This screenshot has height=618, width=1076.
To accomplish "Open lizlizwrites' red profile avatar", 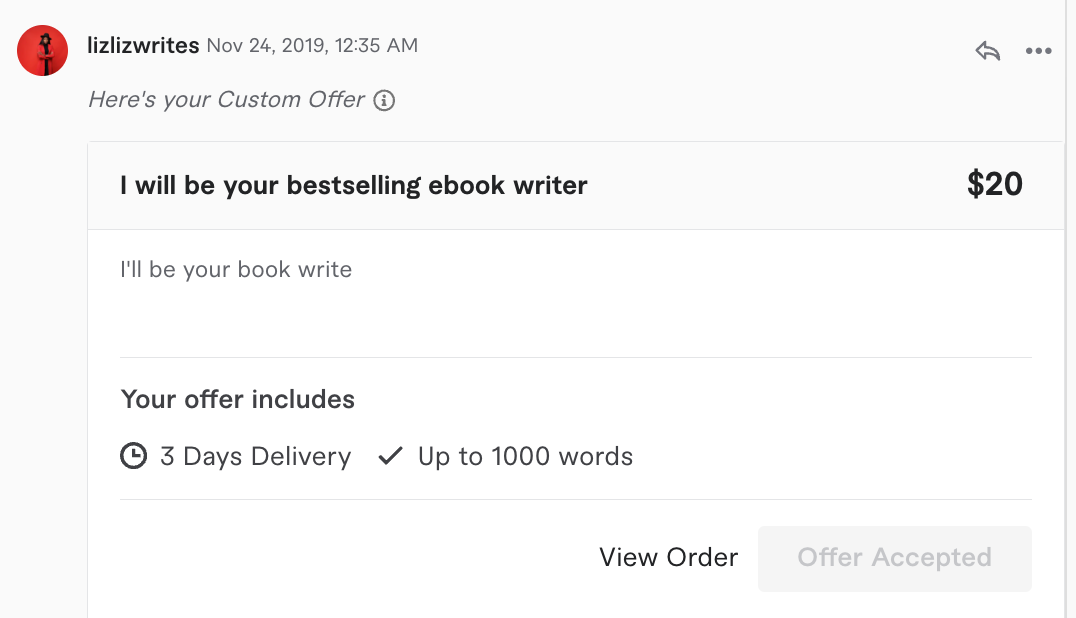I will pos(43,50).
